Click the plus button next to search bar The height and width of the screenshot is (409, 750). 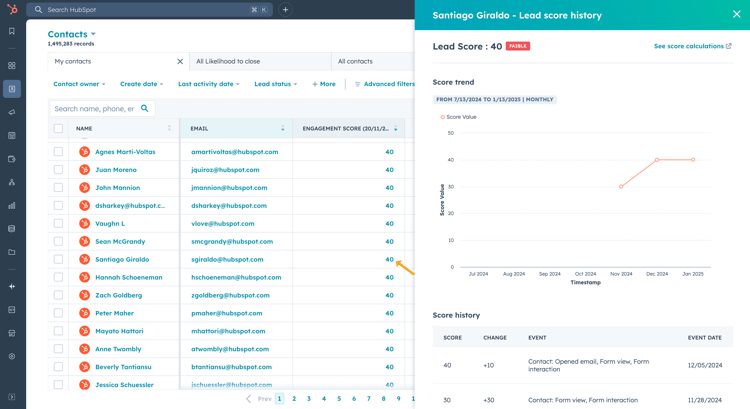(286, 10)
